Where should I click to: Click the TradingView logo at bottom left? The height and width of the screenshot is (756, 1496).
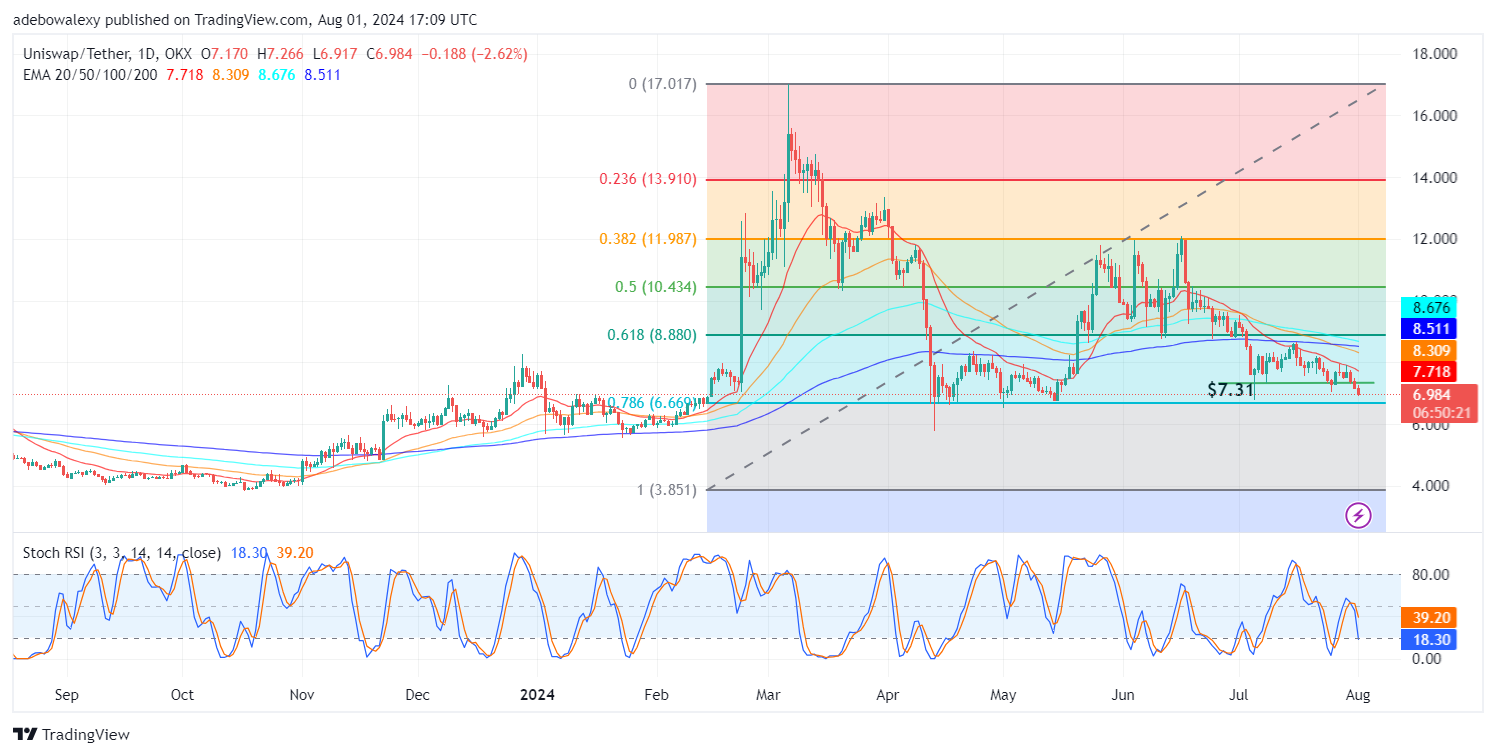[x=72, y=734]
